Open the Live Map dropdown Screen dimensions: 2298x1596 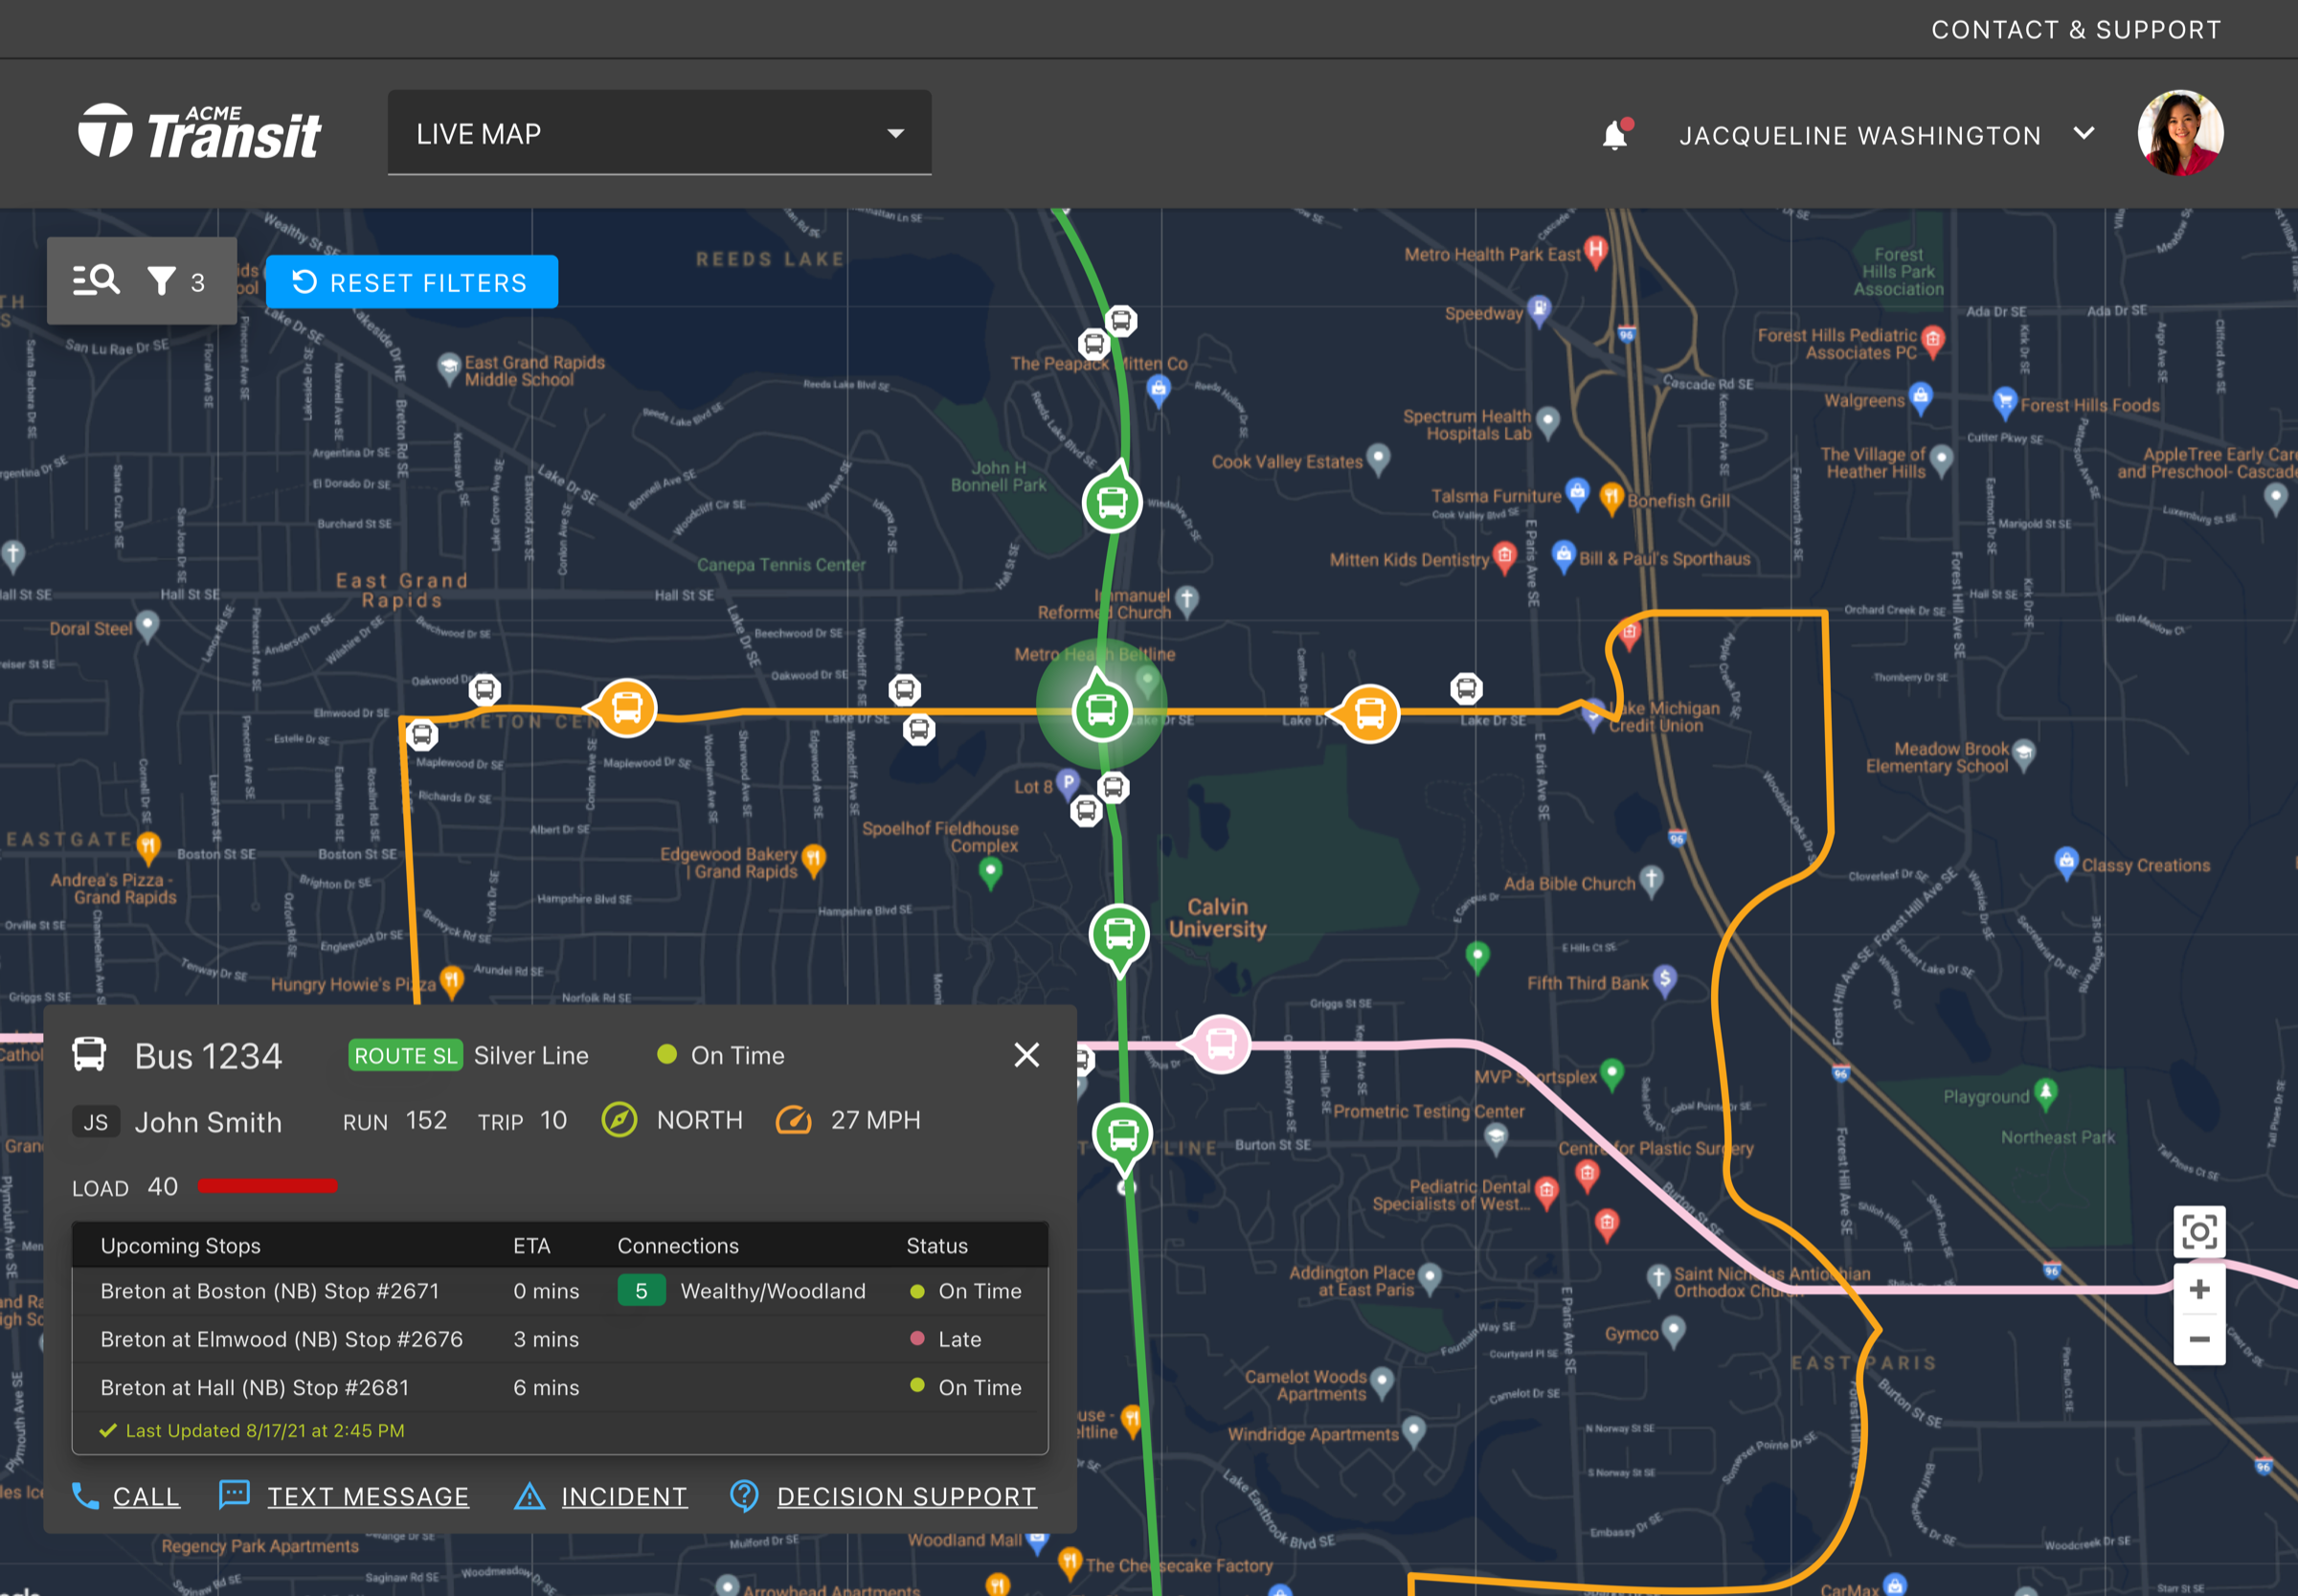(659, 133)
